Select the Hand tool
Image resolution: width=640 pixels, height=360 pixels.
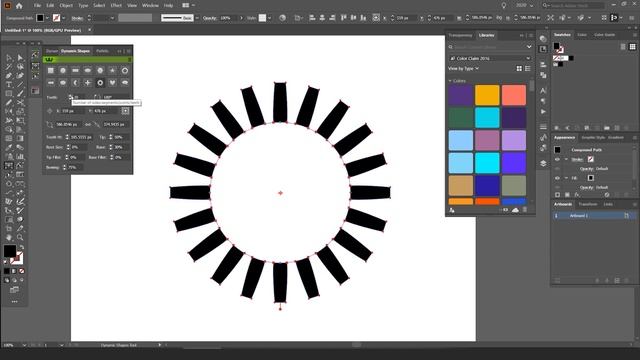[9, 238]
